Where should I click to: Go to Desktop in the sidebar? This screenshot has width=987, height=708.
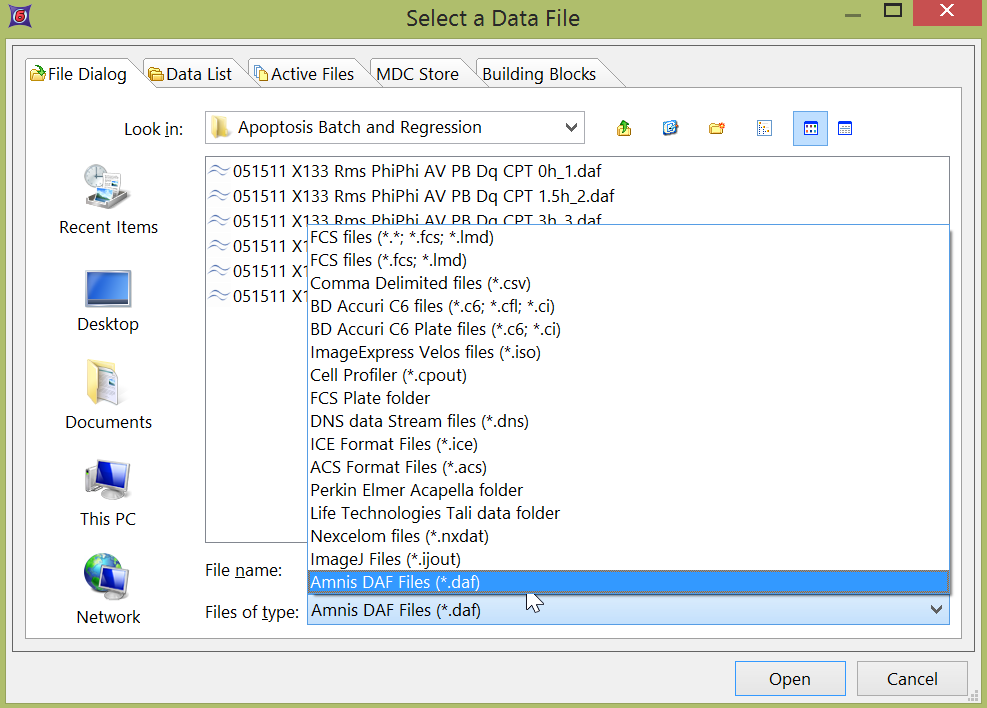[108, 298]
